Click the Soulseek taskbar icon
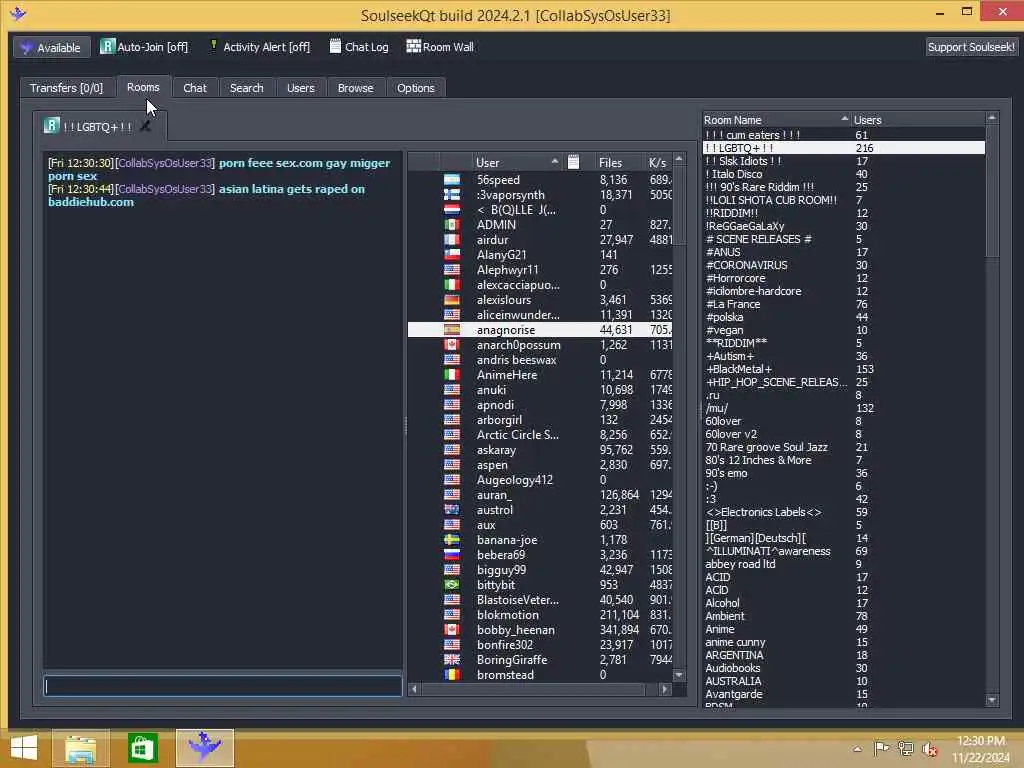 [204, 748]
